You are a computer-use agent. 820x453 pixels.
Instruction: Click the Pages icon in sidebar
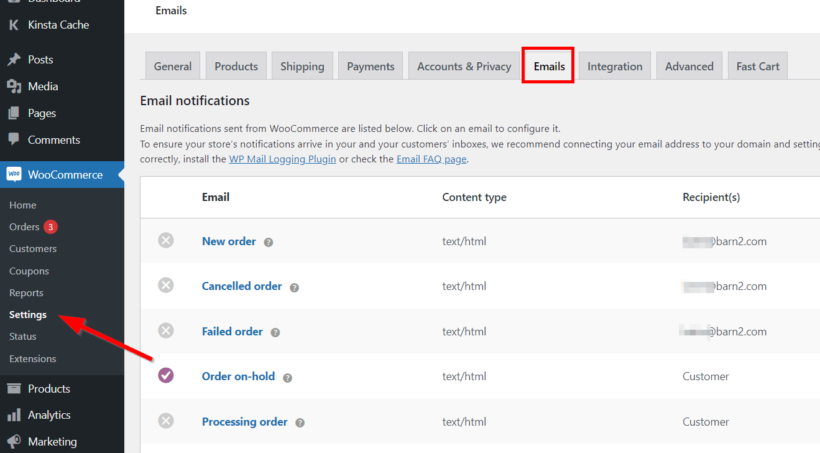click(x=14, y=113)
